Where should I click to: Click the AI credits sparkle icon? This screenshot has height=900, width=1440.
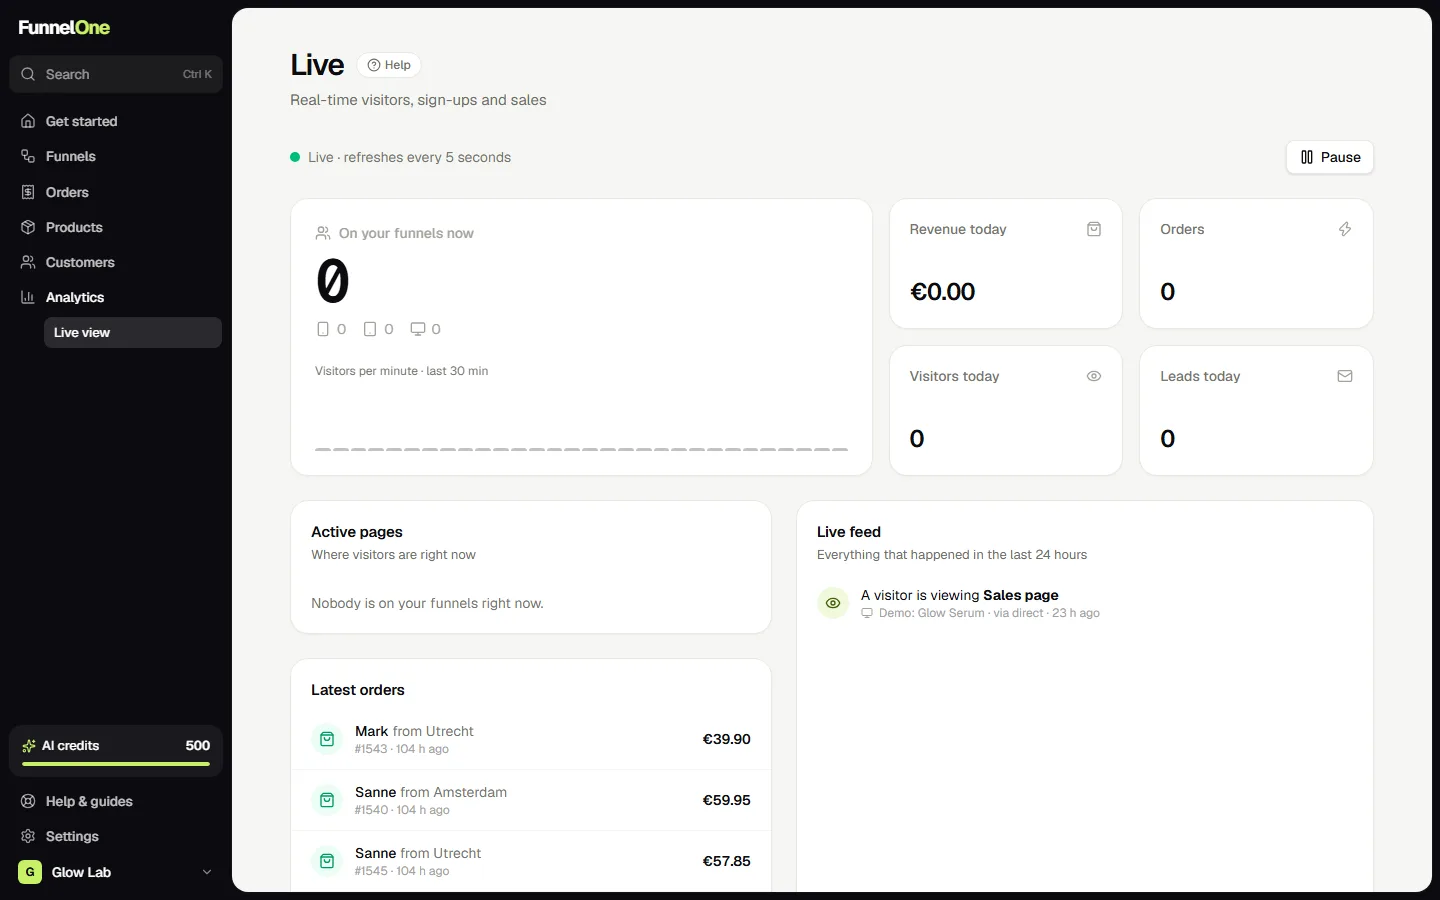(29, 746)
